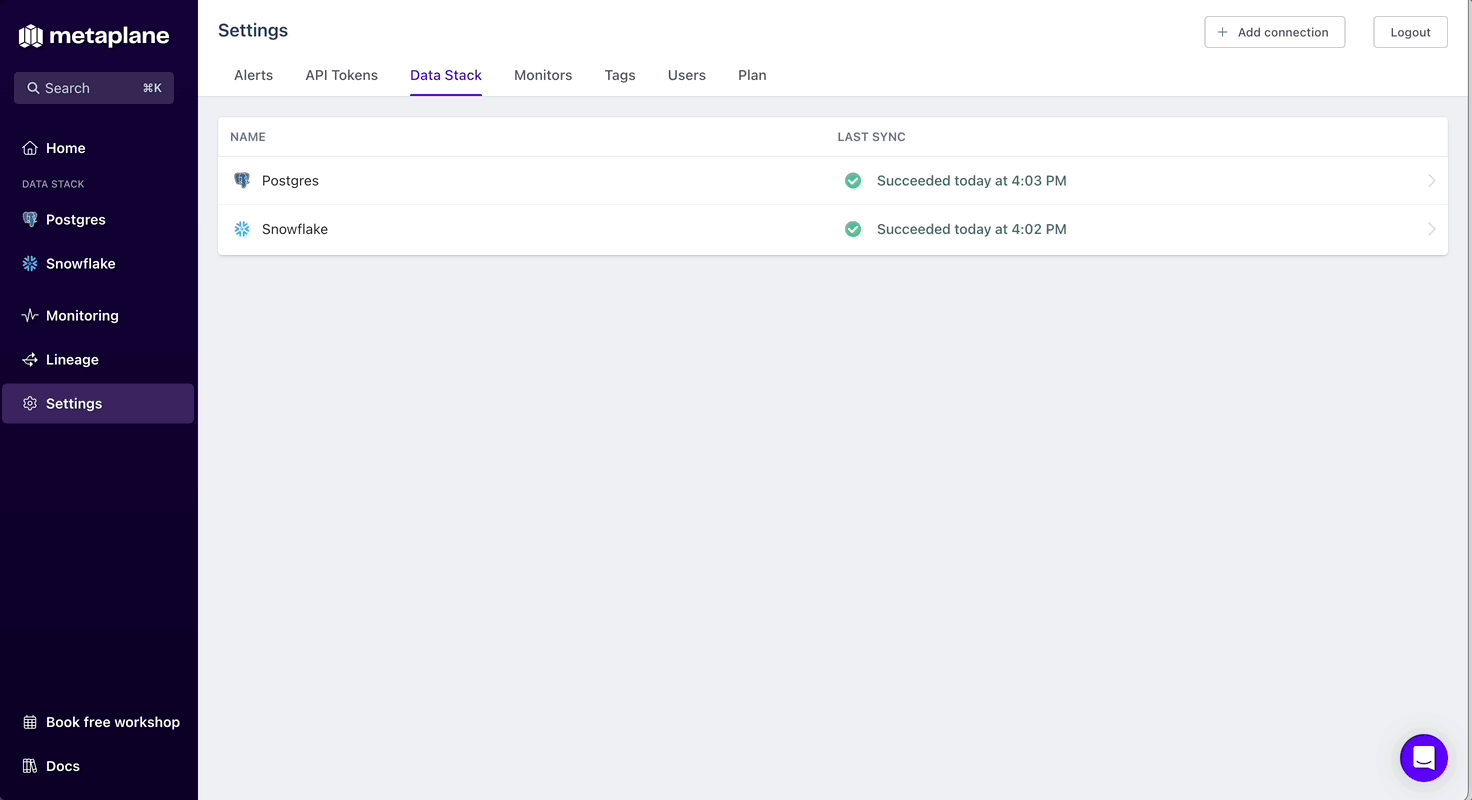This screenshot has width=1472, height=800.
Task: Click the LAST SYNC column header
Action: 871,137
